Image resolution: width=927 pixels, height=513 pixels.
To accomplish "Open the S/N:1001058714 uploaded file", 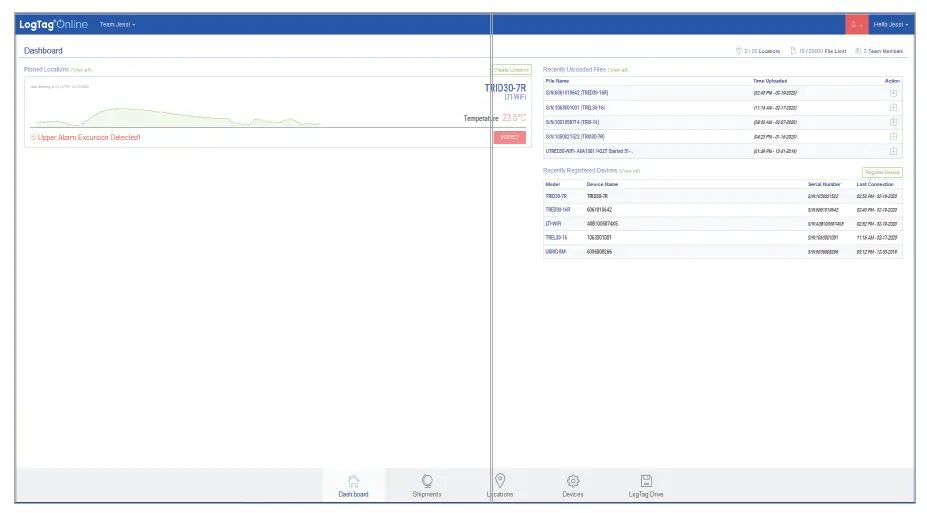I will click(572, 122).
